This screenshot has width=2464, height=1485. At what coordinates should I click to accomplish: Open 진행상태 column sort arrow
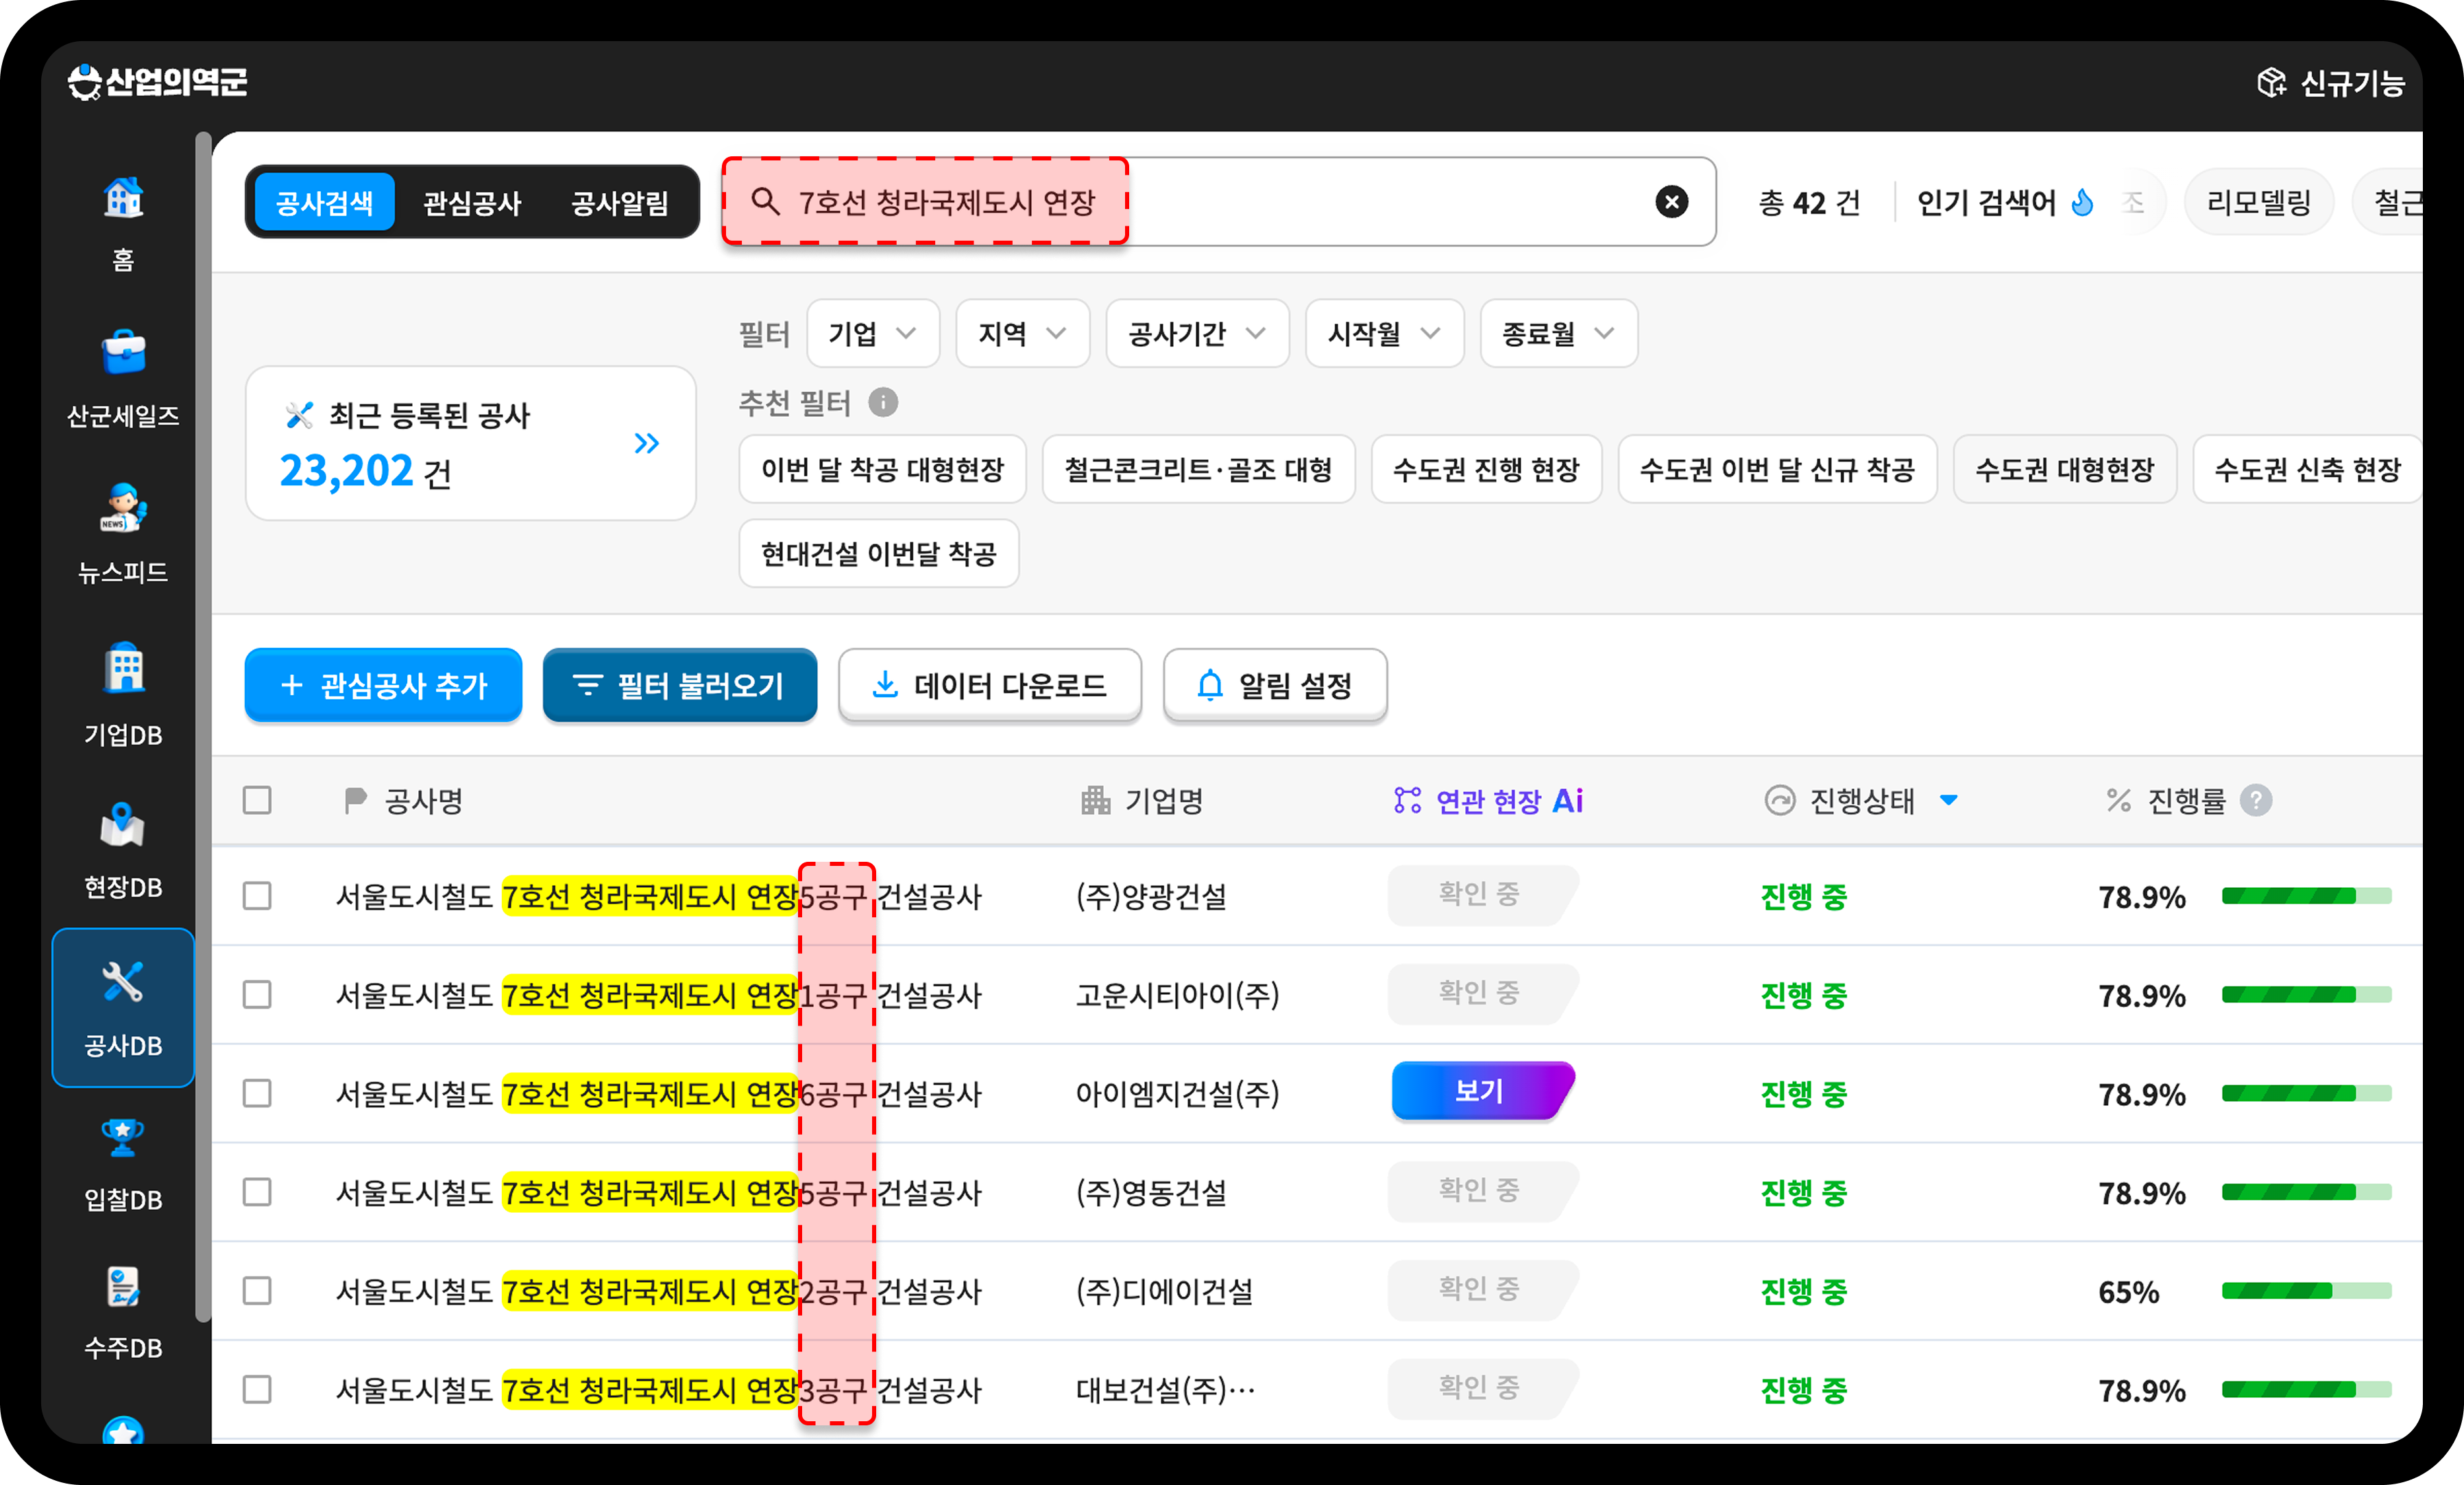pyautogui.click(x=1948, y=800)
